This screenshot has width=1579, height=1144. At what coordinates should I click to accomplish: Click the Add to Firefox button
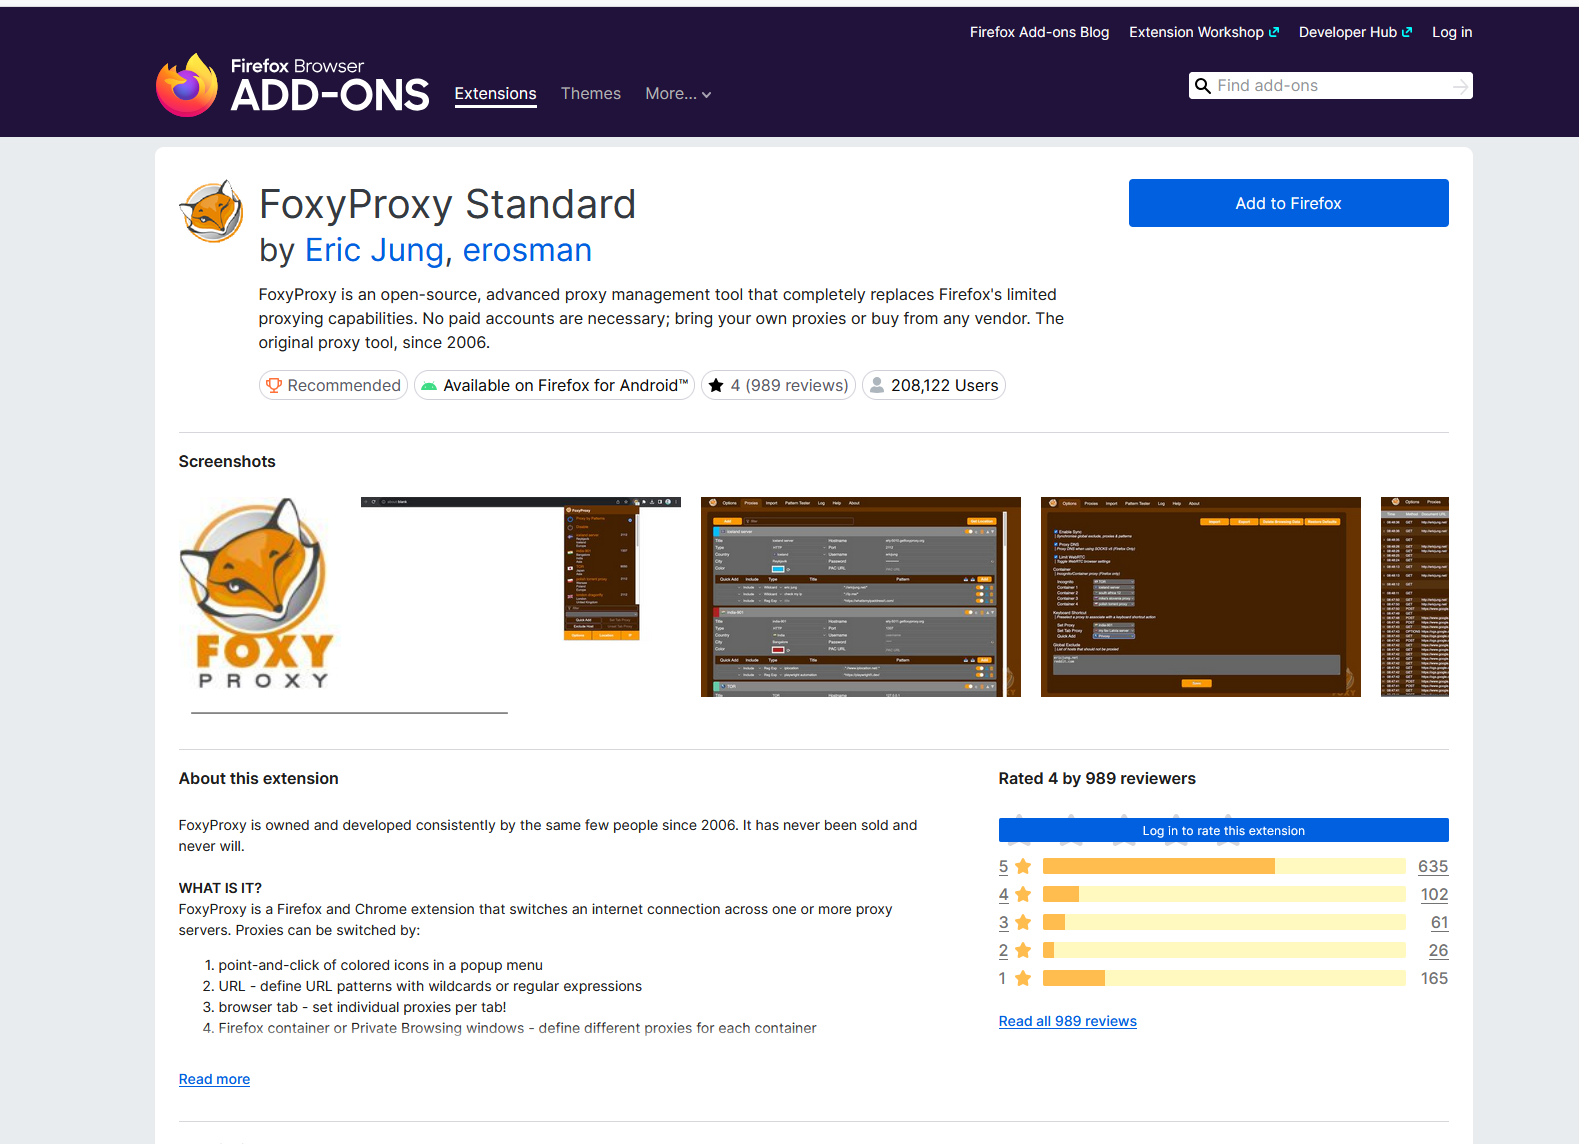[1288, 203]
